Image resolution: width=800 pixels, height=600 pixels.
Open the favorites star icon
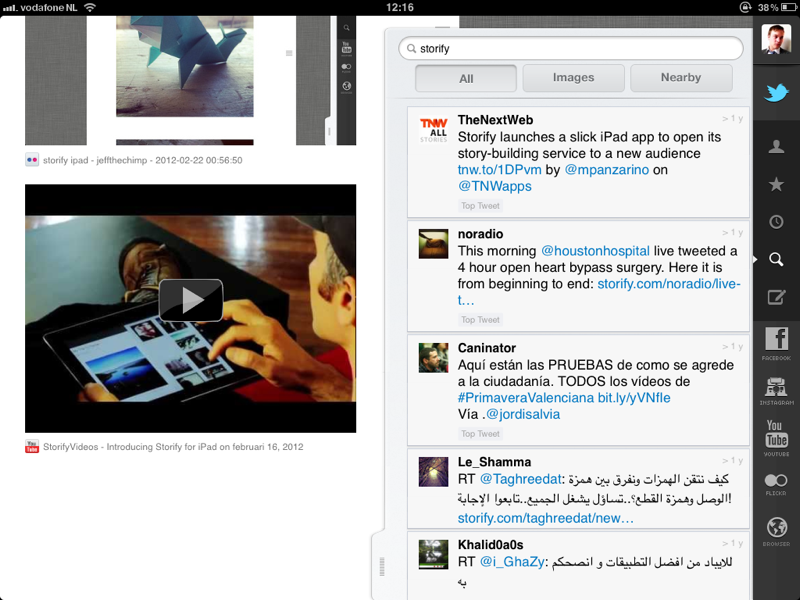click(x=776, y=184)
